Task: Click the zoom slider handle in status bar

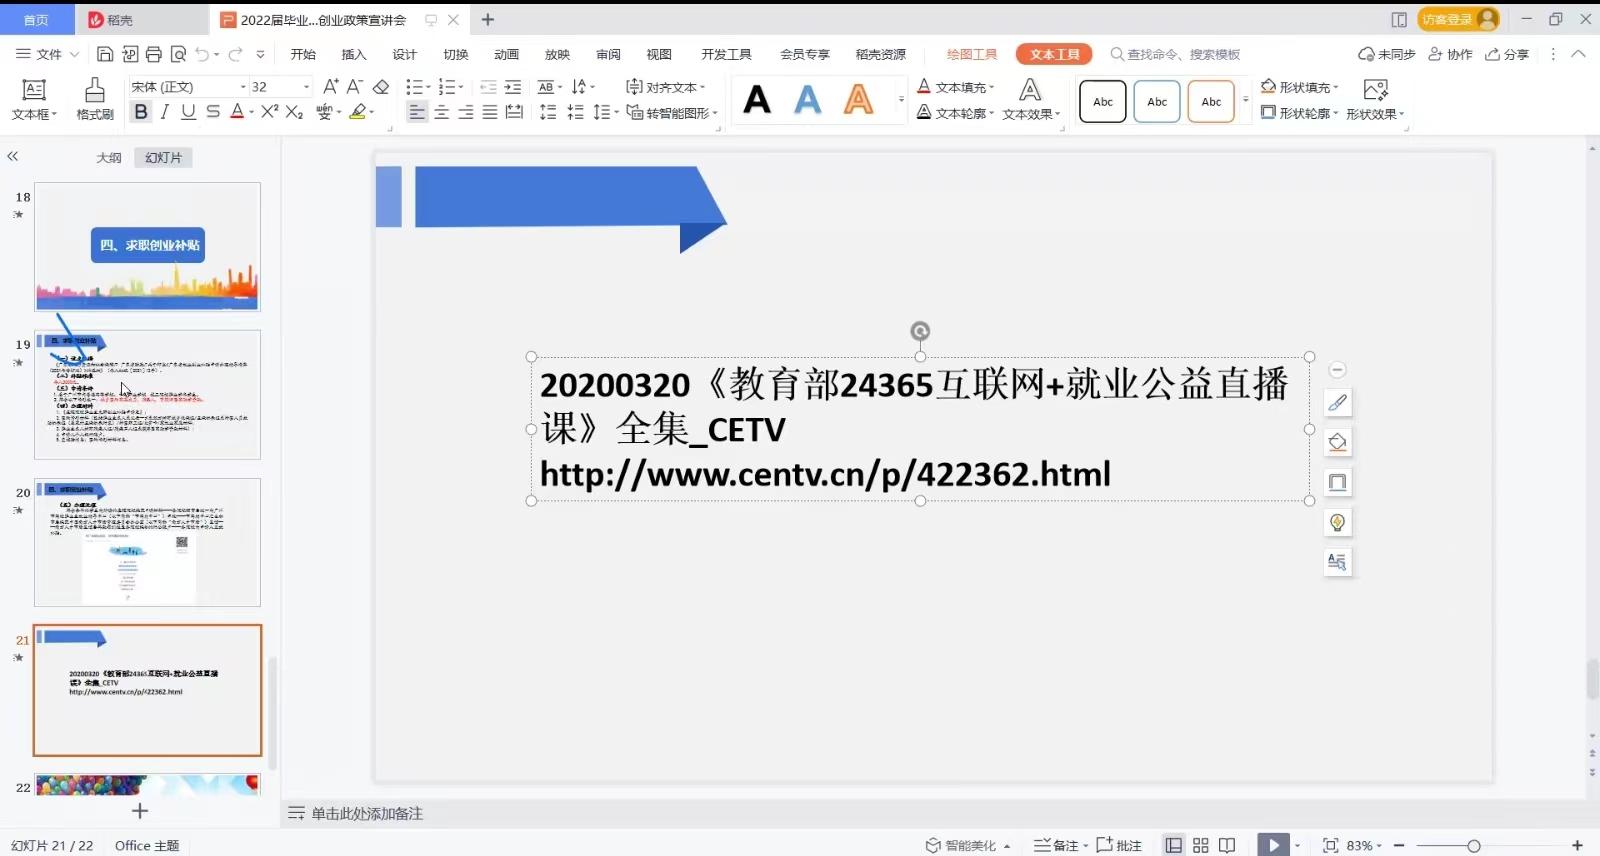Action: (1473, 846)
